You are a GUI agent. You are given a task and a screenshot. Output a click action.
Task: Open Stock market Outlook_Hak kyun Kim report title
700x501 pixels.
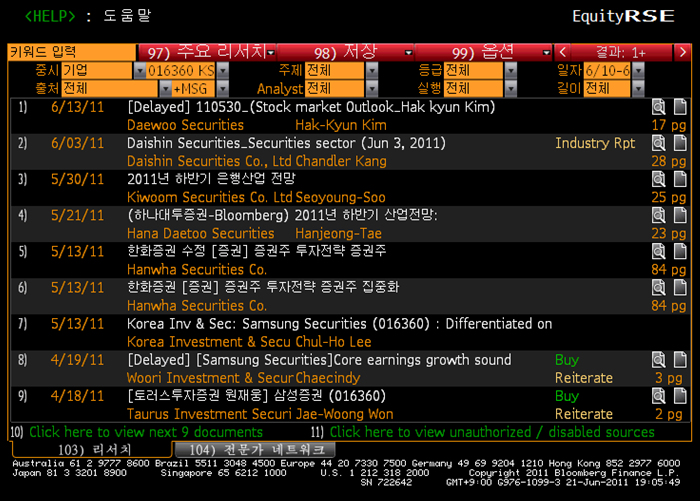click(x=311, y=107)
